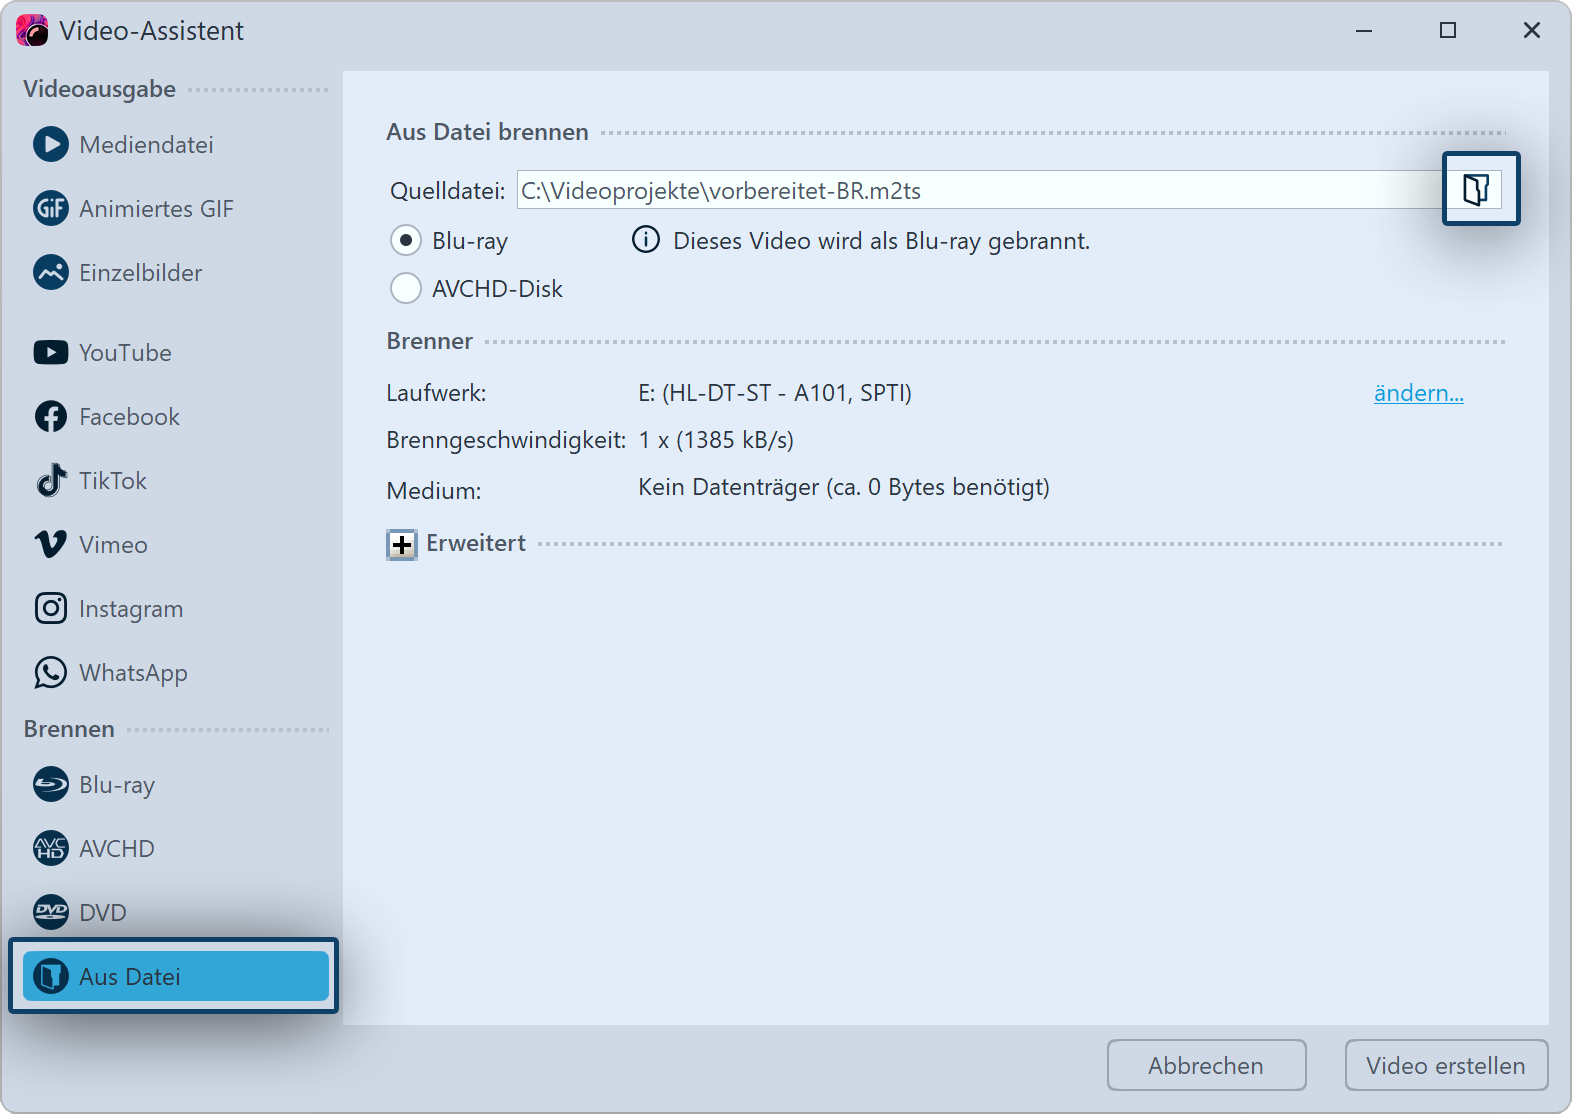1572x1114 pixels.
Task: Open Blu-ray burning in sidebar
Action: (x=117, y=785)
